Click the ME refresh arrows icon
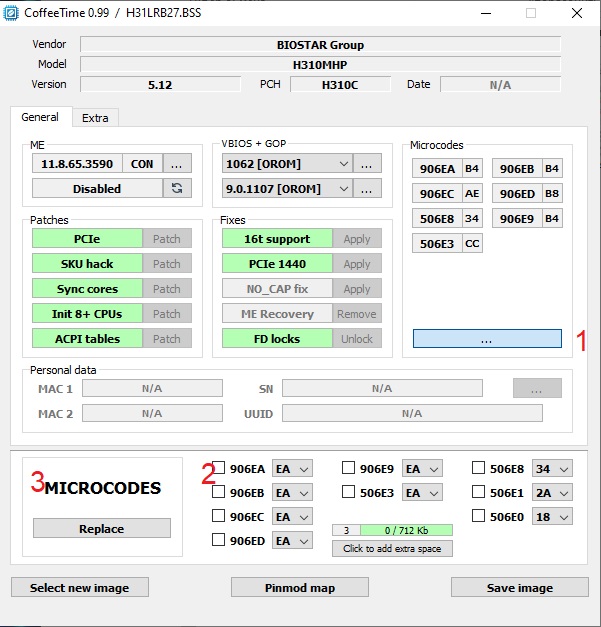 tap(177, 188)
